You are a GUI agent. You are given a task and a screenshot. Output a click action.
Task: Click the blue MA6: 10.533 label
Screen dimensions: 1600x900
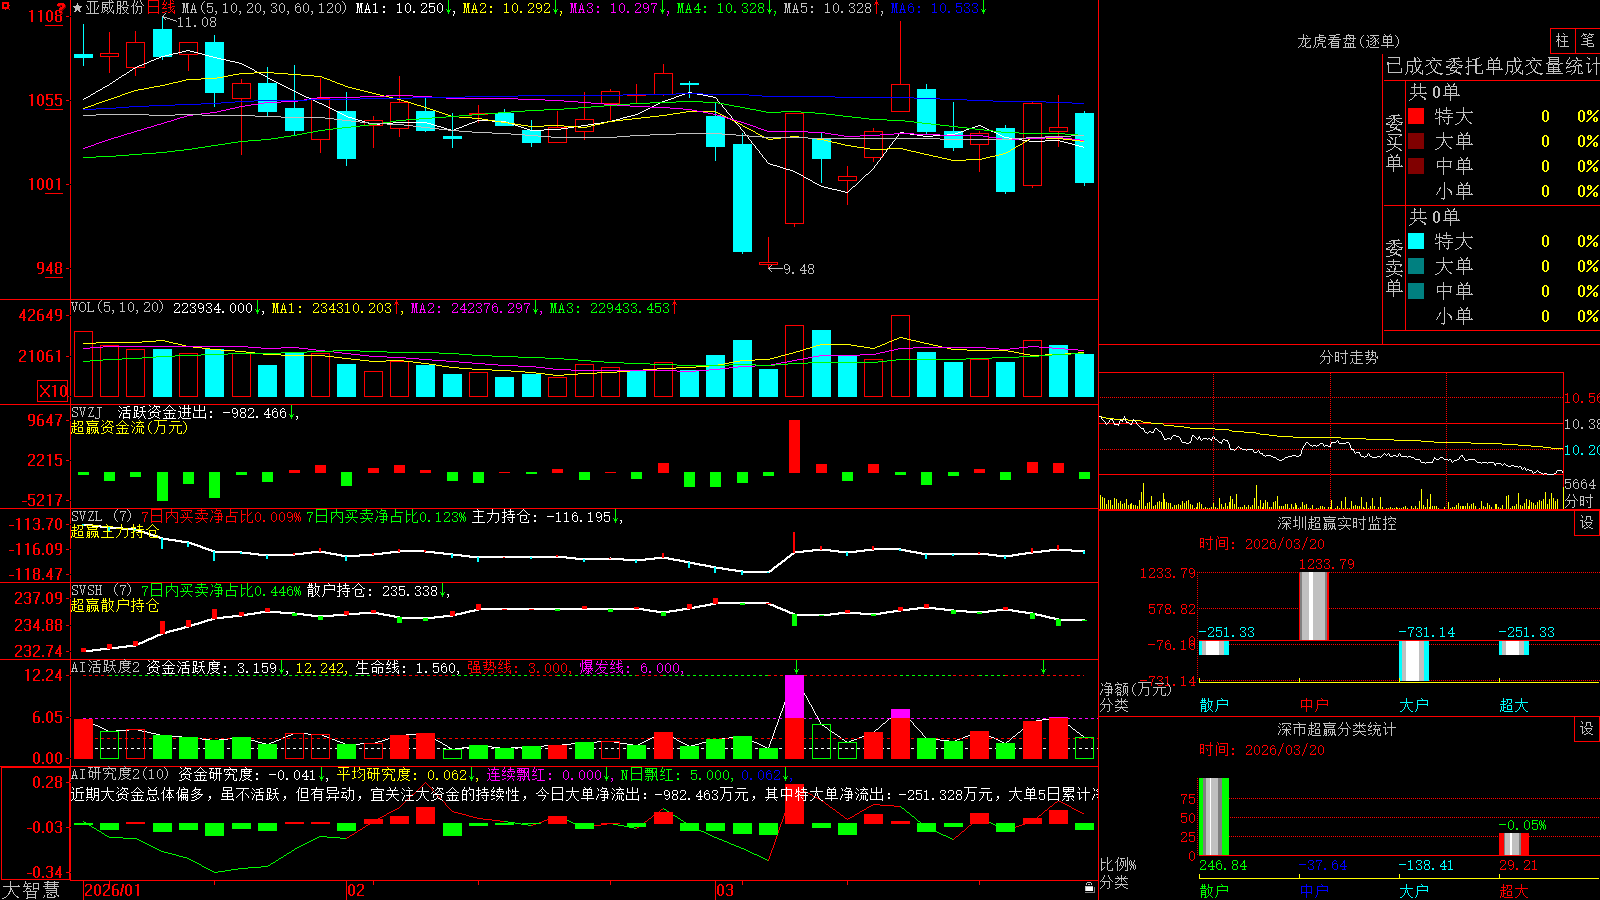(x=939, y=8)
